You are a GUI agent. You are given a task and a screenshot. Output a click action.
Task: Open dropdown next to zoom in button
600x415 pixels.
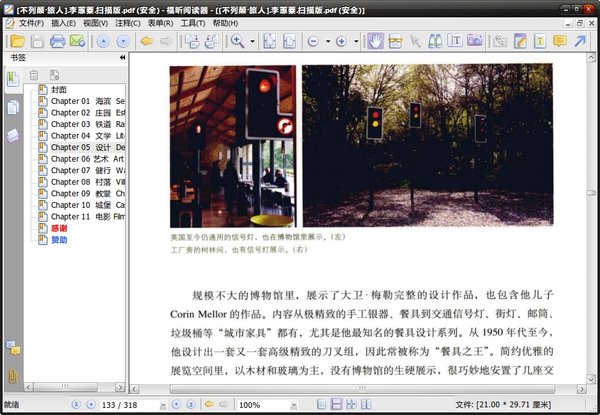[x=356, y=41]
